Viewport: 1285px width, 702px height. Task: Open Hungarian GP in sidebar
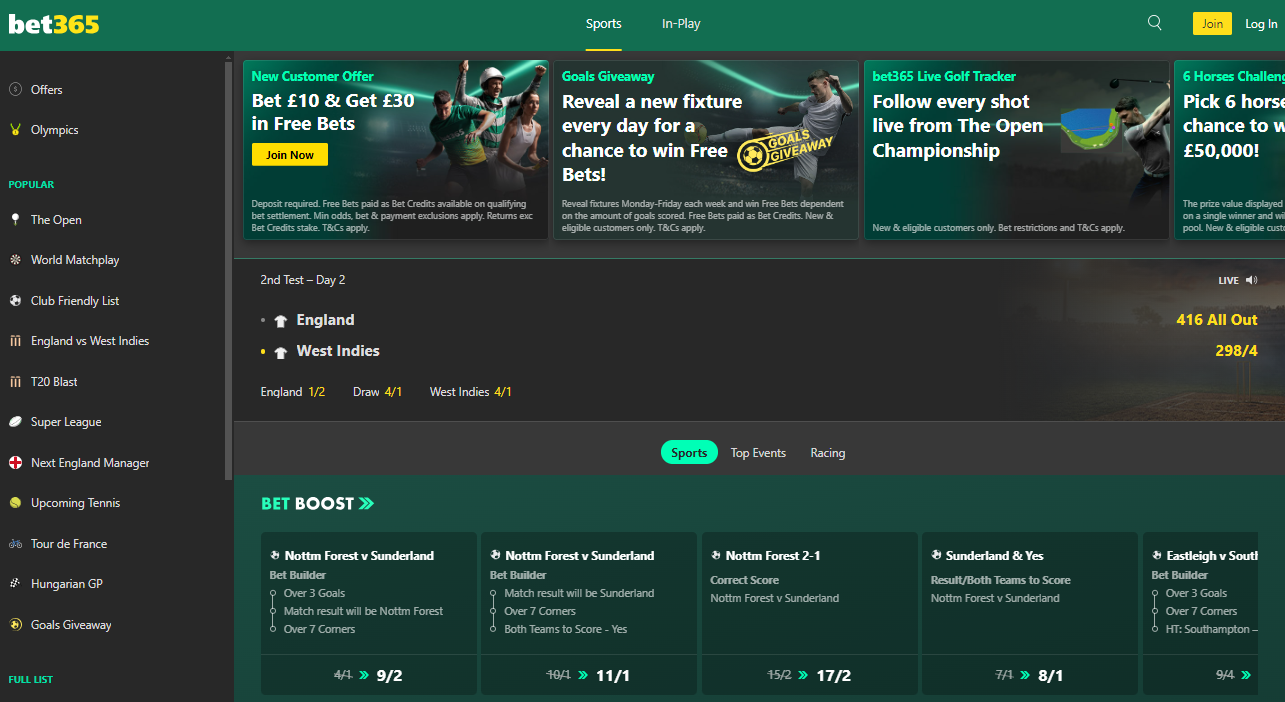click(x=67, y=584)
